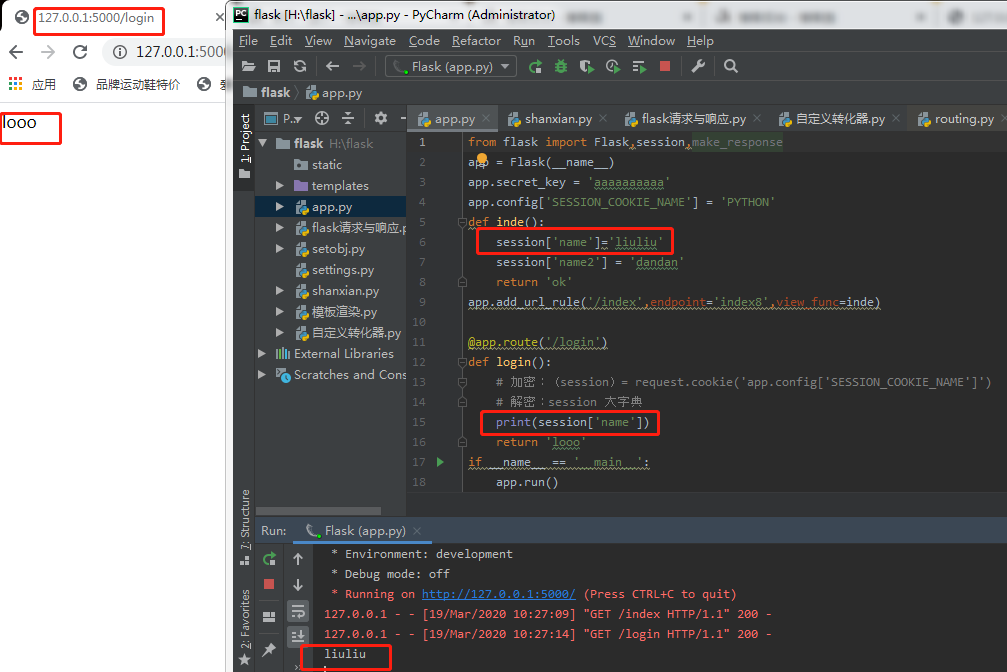
Task: Stop the app with red square toolbar icon
Action: tap(665, 66)
